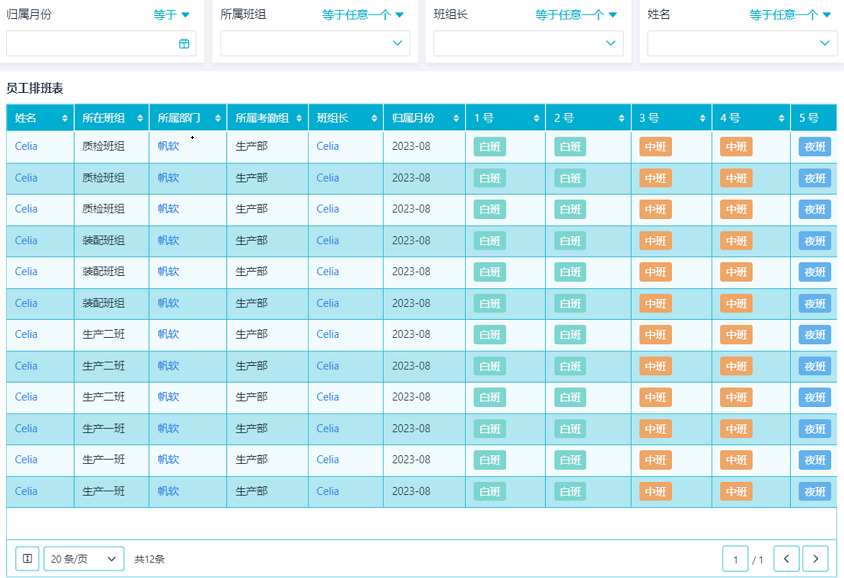Change the 20 条/页 page size
This screenshot has width=844, height=578.
[x=84, y=559]
